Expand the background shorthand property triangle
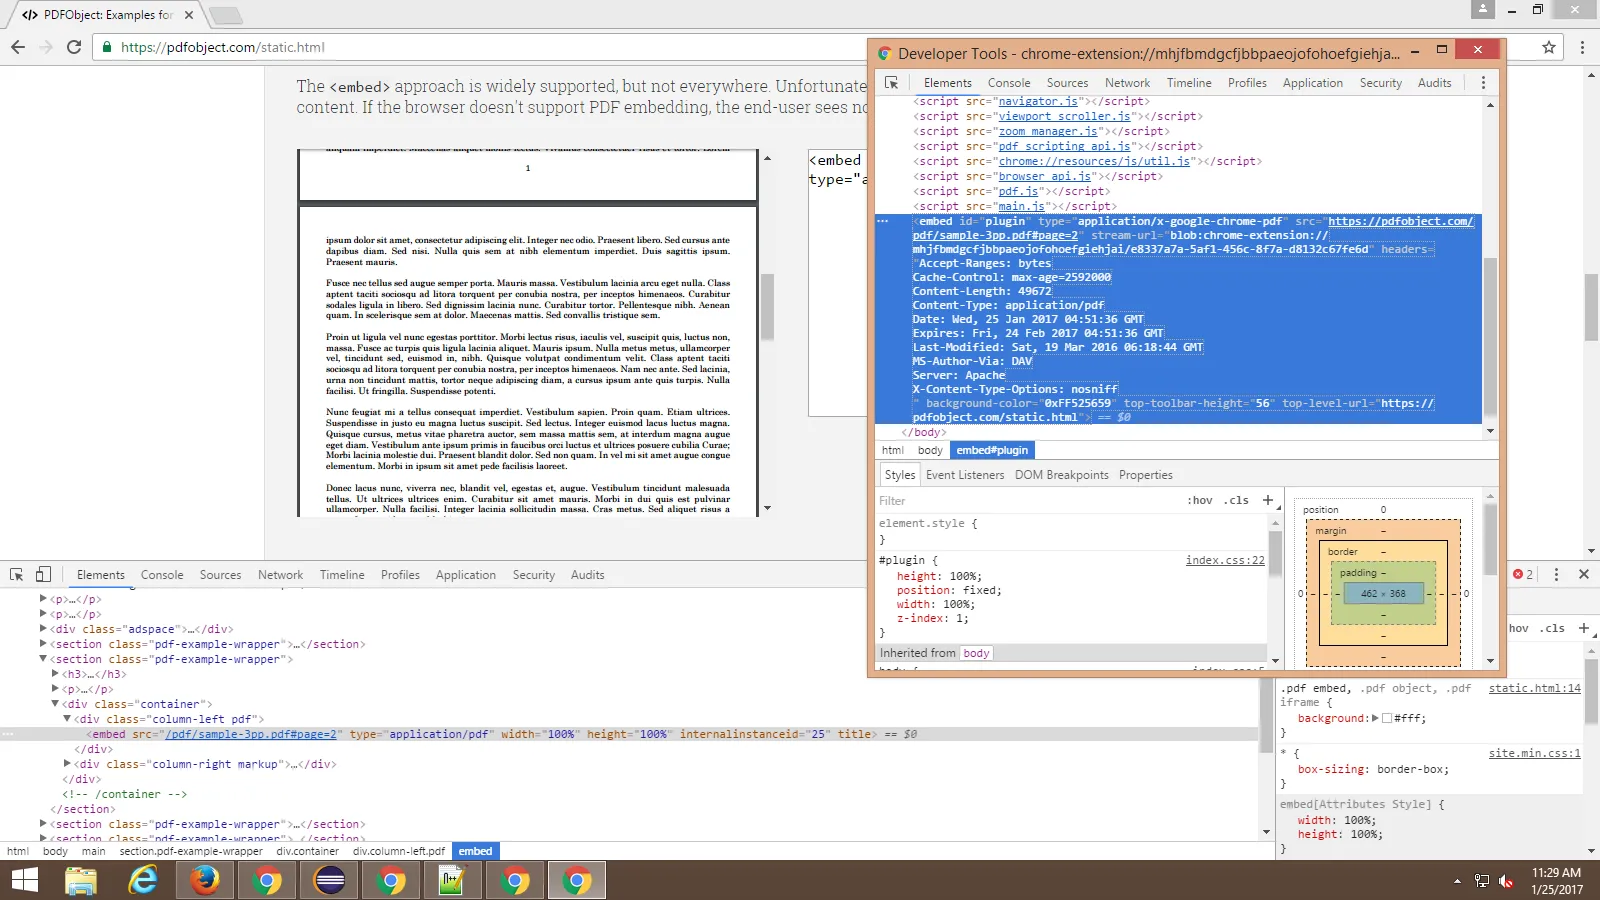Image resolution: width=1600 pixels, height=900 pixels. tap(1375, 718)
